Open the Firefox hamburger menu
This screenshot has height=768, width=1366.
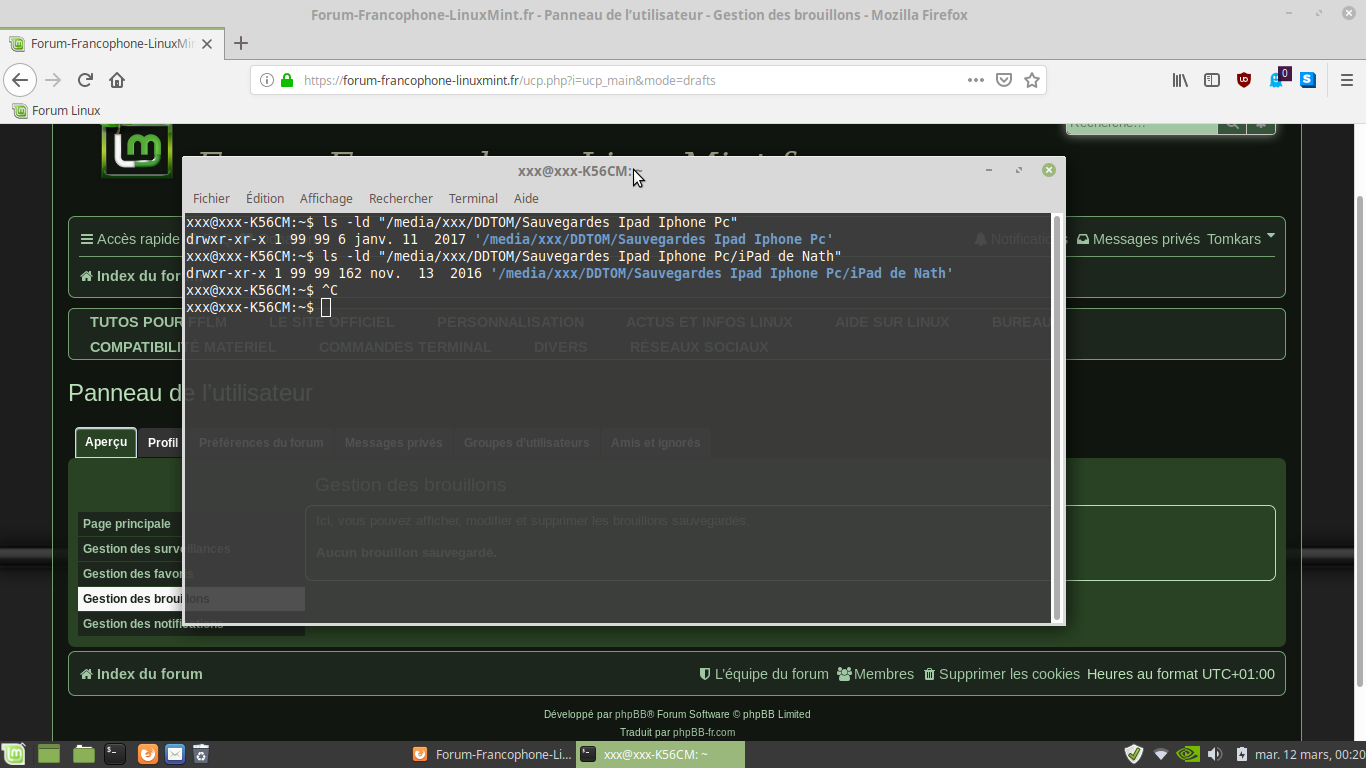point(1346,80)
